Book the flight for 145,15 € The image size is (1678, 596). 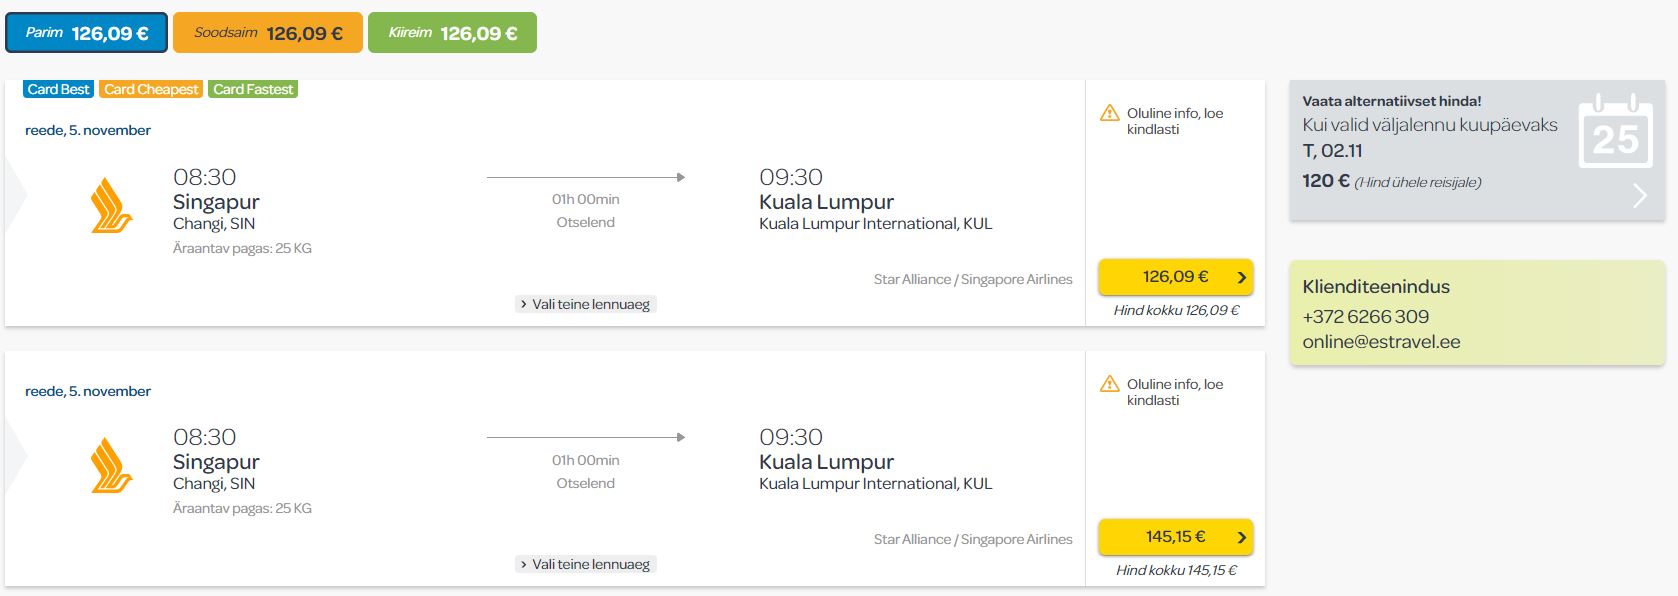(x=1175, y=537)
